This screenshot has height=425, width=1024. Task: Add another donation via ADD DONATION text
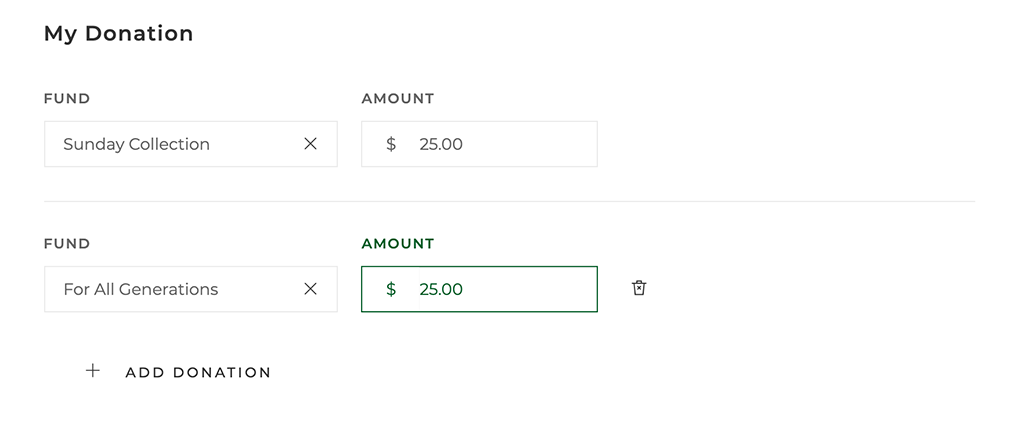(x=198, y=372)
